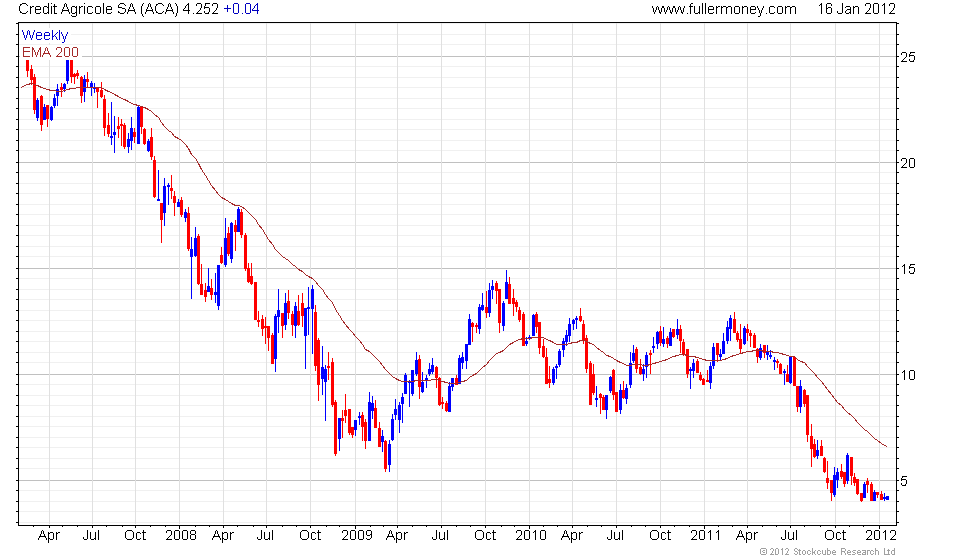Image resolution: width=980 pixels, height=560 pixels.
Task: Click the Apr label just after 2009
Action: [396, 536]
